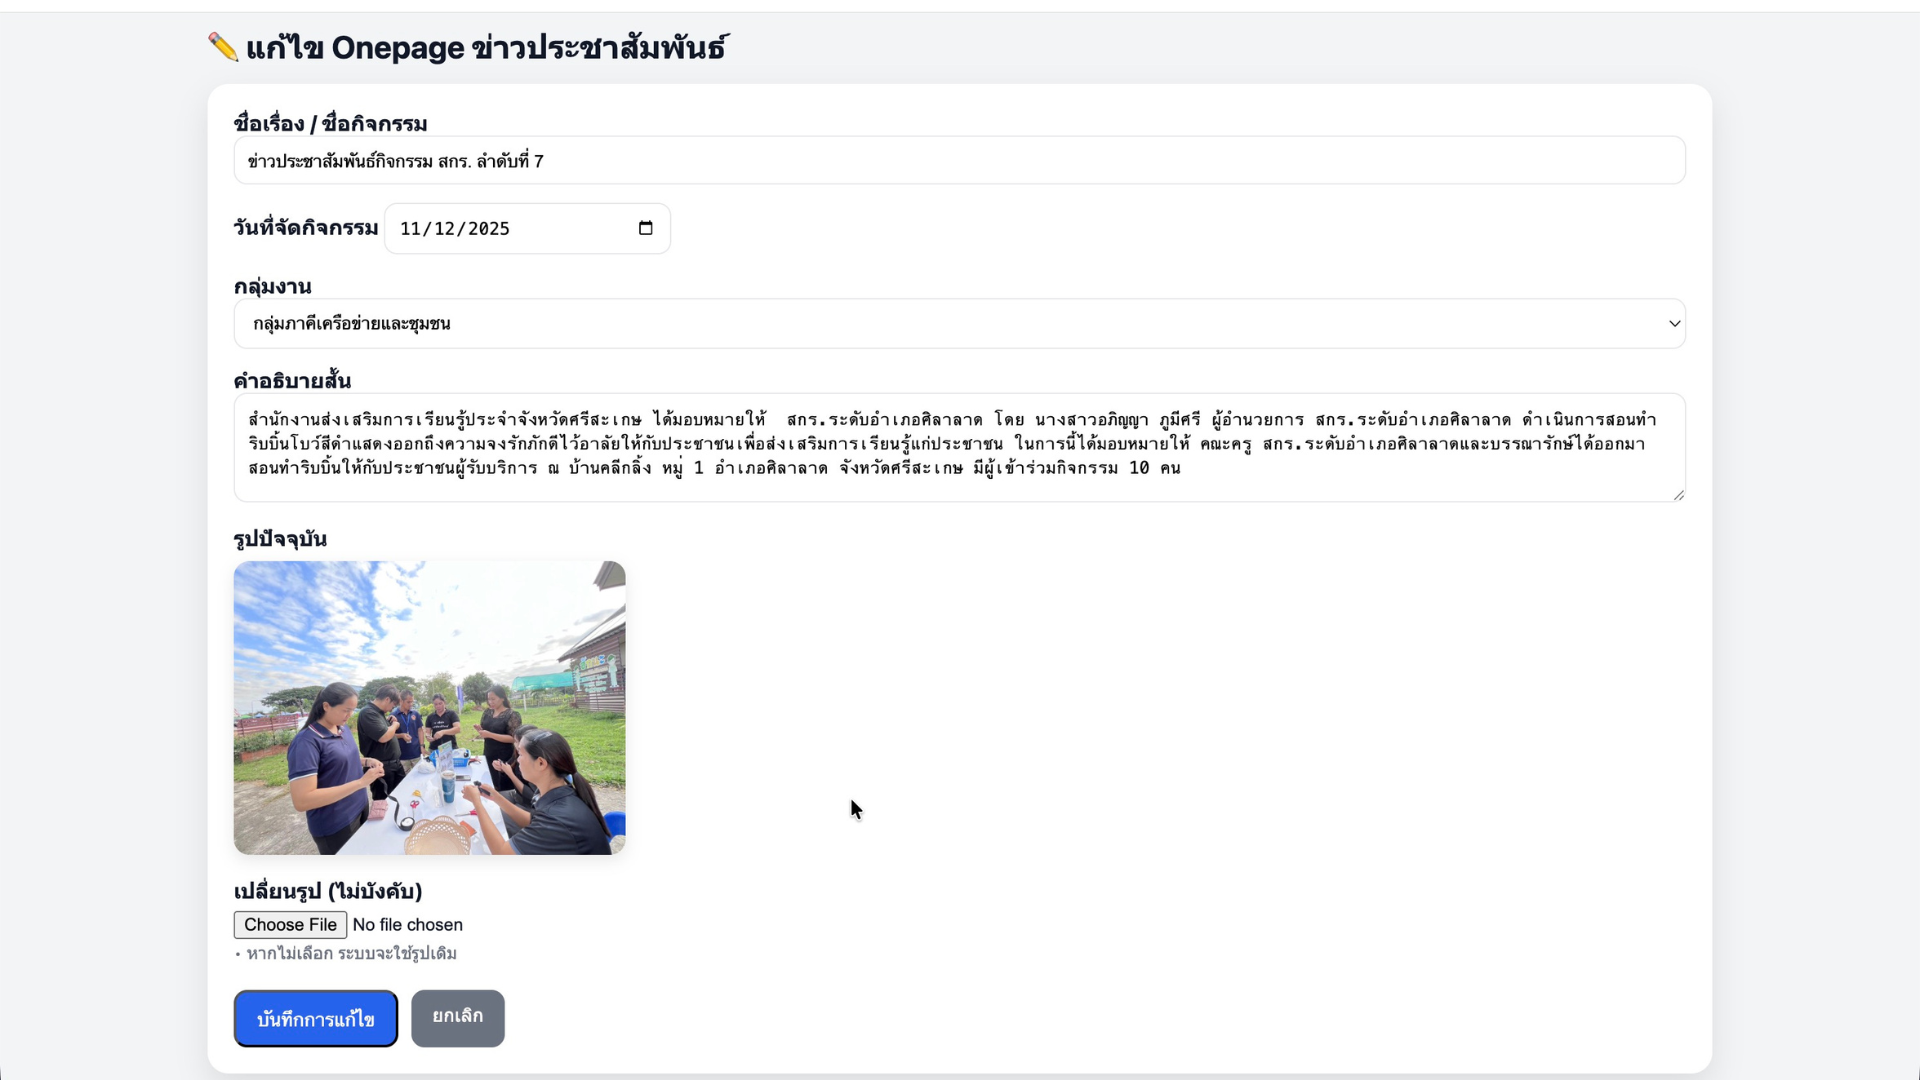Viewport: 1920px width, 1080px height.
Task: Focus the ชื่อเรื่อง title input field
Action: point(958,161)
